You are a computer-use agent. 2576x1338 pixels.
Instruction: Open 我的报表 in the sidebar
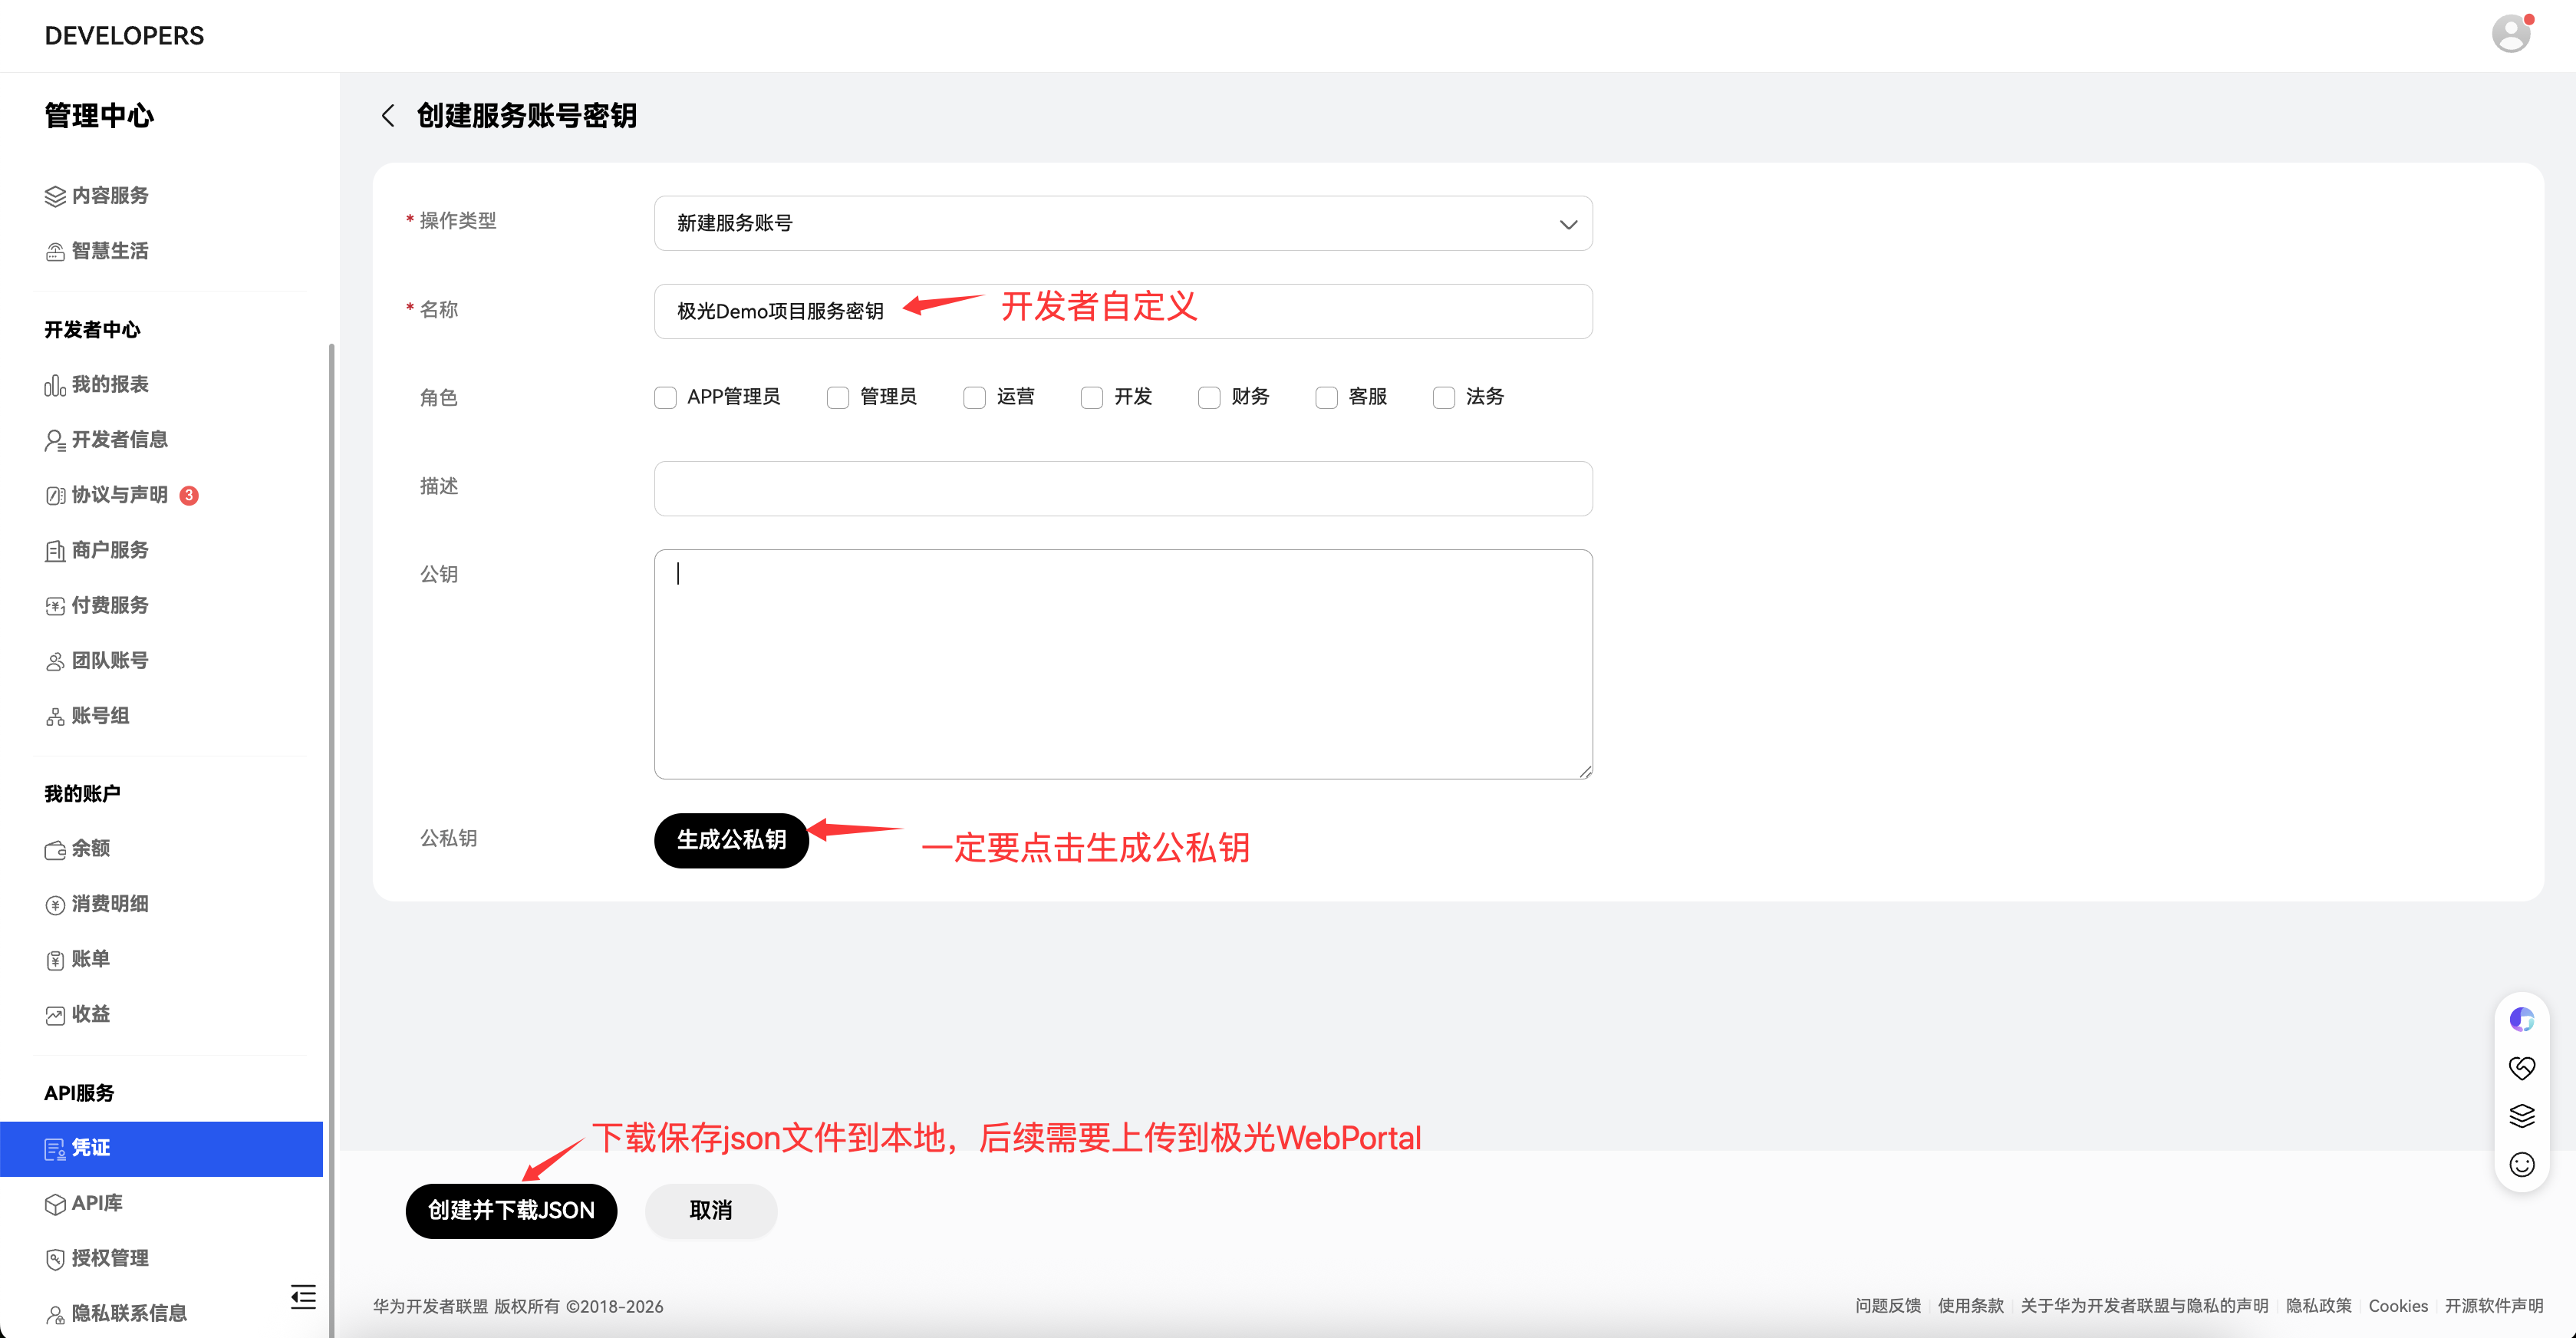[x=110, y=385]
